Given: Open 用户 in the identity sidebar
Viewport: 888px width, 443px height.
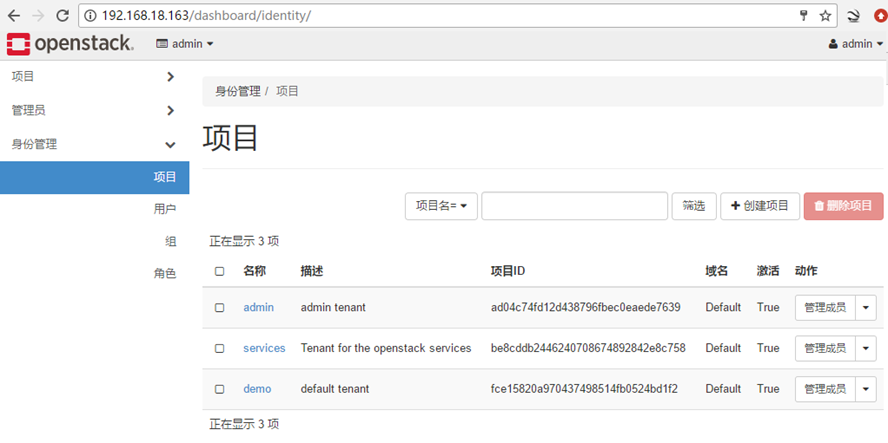Looking at the screenshot, I should [x=164, y=209].
